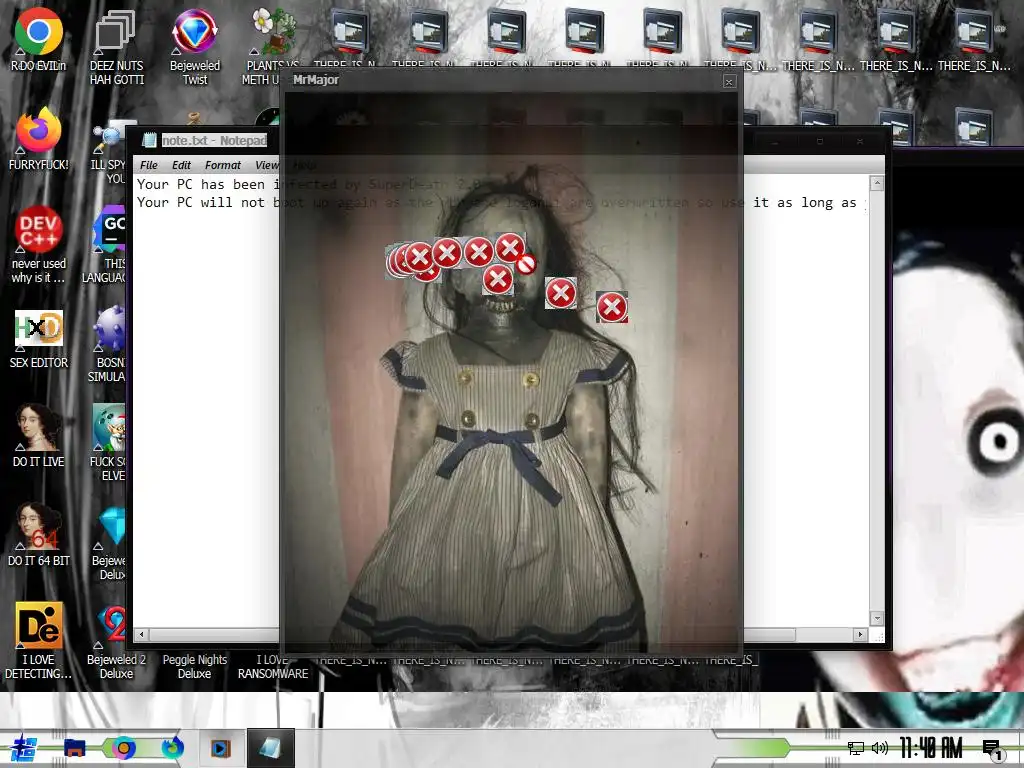The image size is (1024, 768).
Task: Launch the I LOVE DETECTING desktop shortcut
Action: [39, 625]
